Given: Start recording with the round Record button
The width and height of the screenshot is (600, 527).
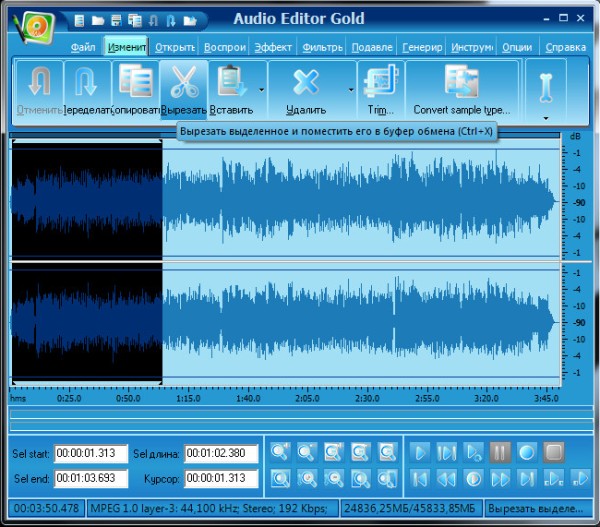Looking at the screenshot, I should [527, 452].
